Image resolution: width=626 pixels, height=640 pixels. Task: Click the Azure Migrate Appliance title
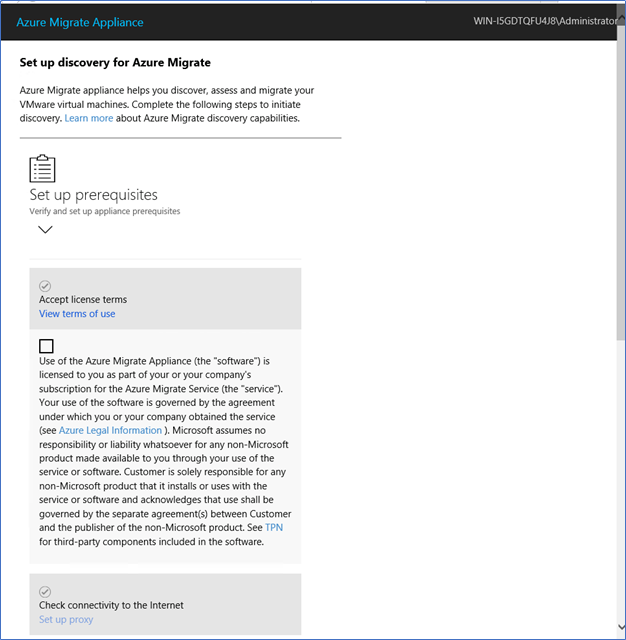[x=80, y=22]
